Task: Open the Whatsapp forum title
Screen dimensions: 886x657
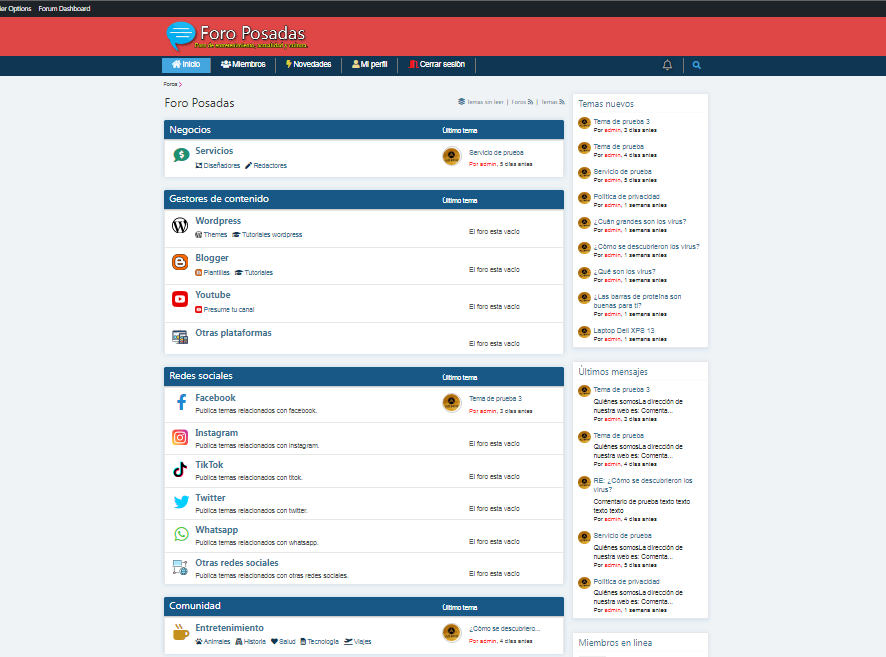Action: click(x=216, y=530)
